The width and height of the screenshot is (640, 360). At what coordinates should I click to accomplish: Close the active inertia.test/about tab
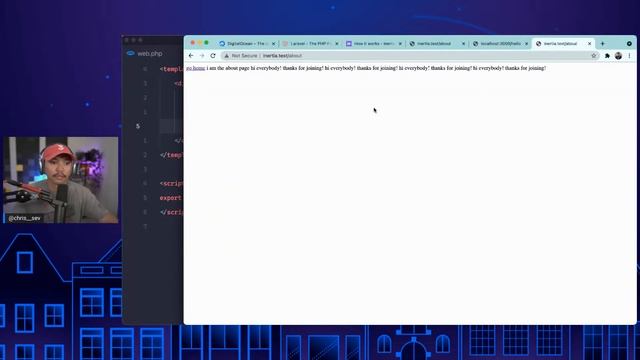(x=589, y=43)
